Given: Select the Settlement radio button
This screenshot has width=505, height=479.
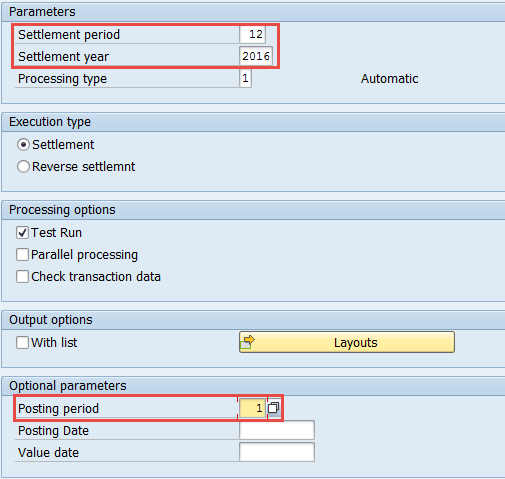Looking at the screenshot, I should [23, 145].
